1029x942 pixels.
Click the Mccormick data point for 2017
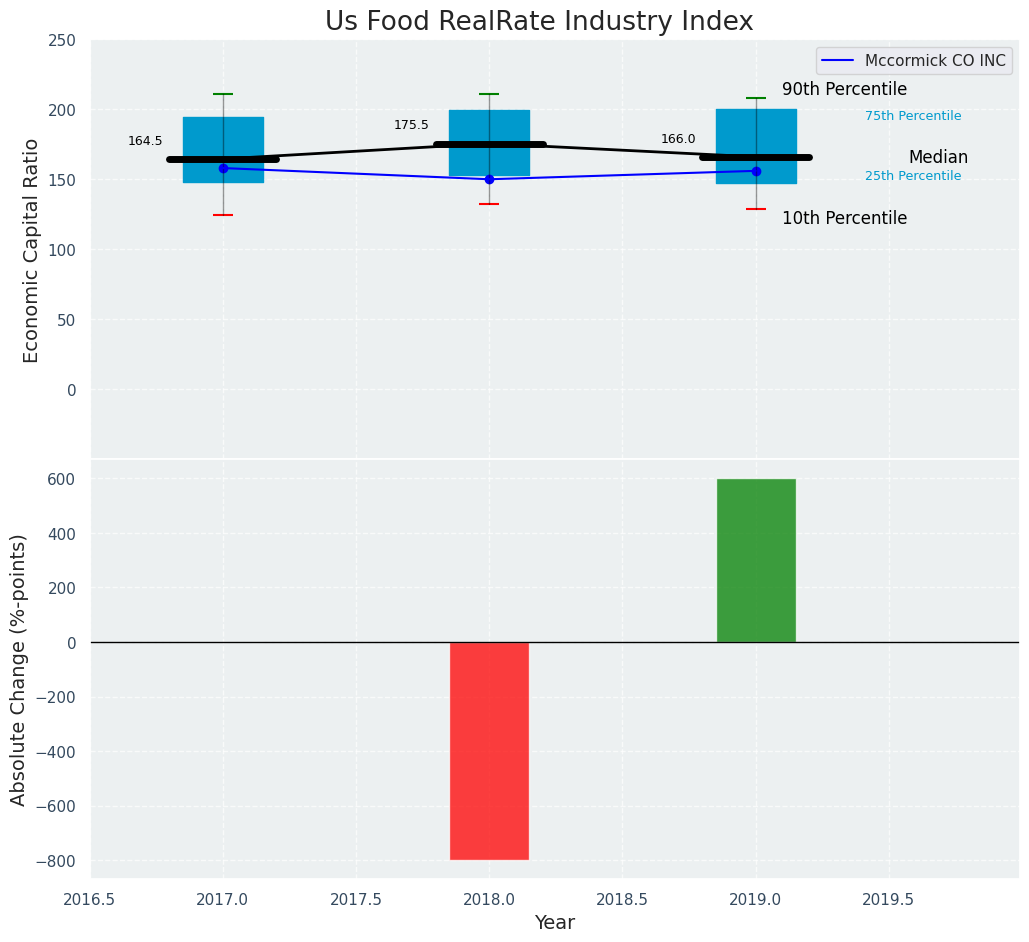tap(223, 168)
